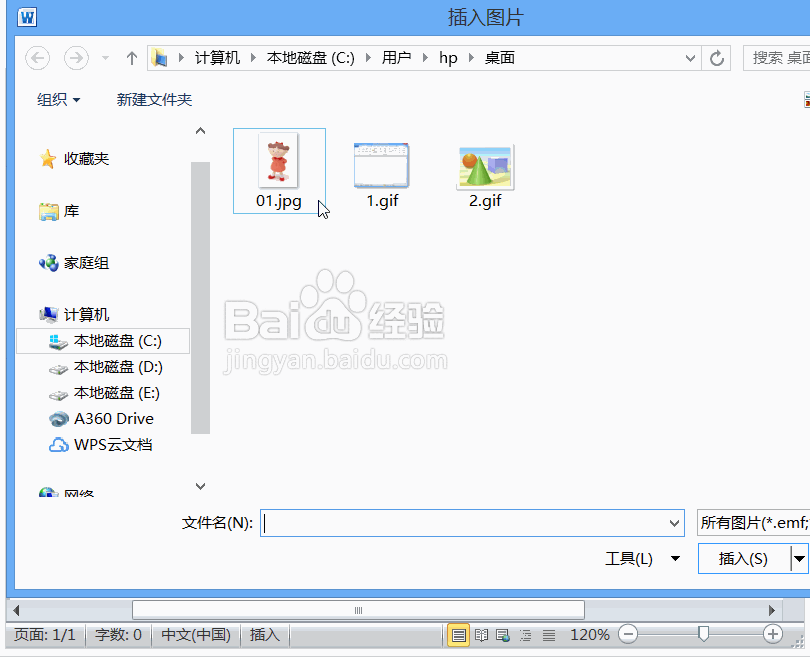Go up one folder level
This screenshot has width=810, height=657.
click(132, 58)
